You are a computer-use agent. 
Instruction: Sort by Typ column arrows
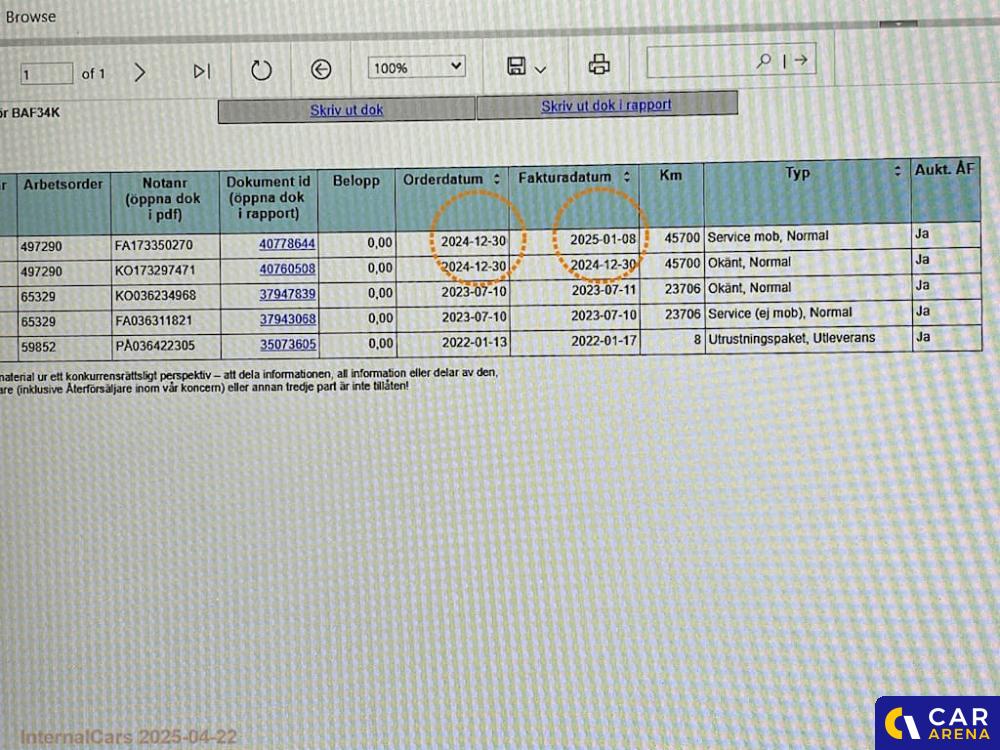coord(897,172)
